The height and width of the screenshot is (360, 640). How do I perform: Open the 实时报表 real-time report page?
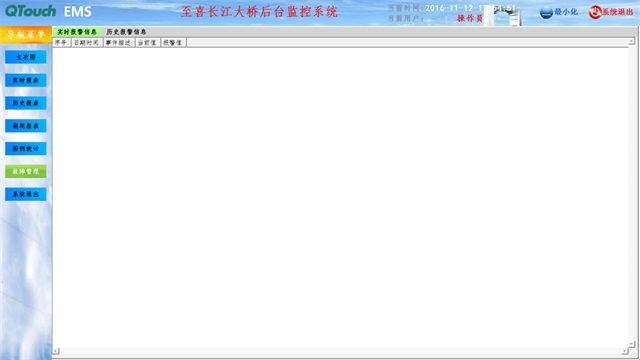point(26,80)
